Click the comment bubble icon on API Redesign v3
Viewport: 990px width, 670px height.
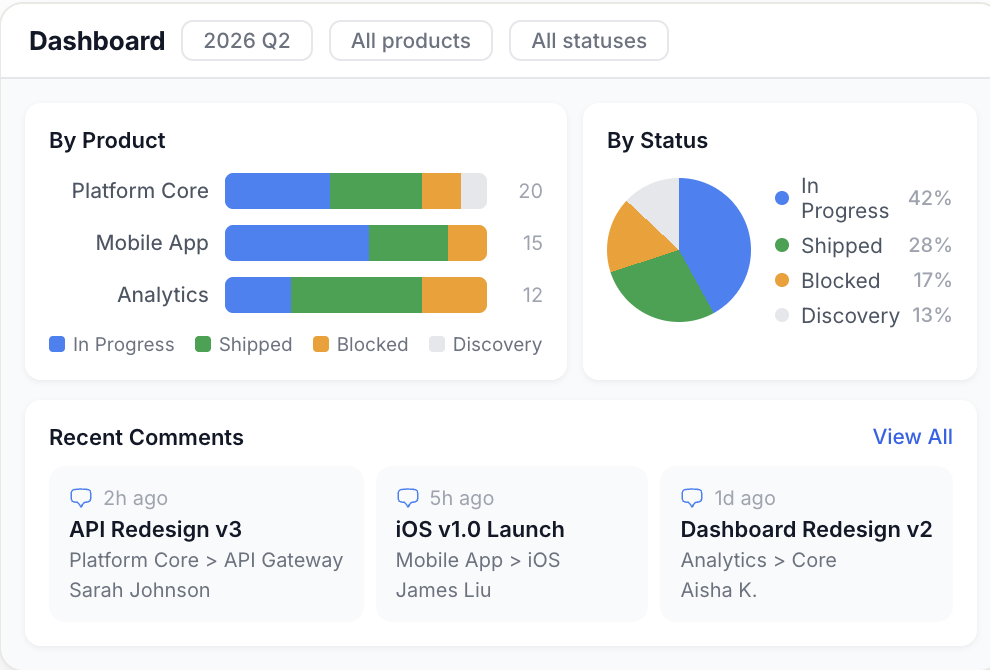[x=83, y=497]
